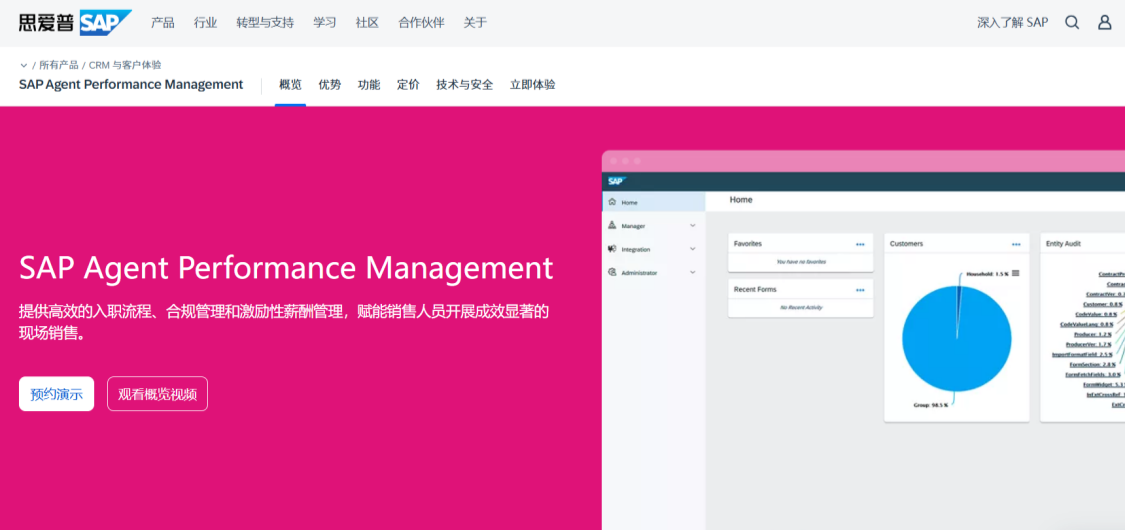
Task: Click the 预约演示 button
Action: pos(57,394)
